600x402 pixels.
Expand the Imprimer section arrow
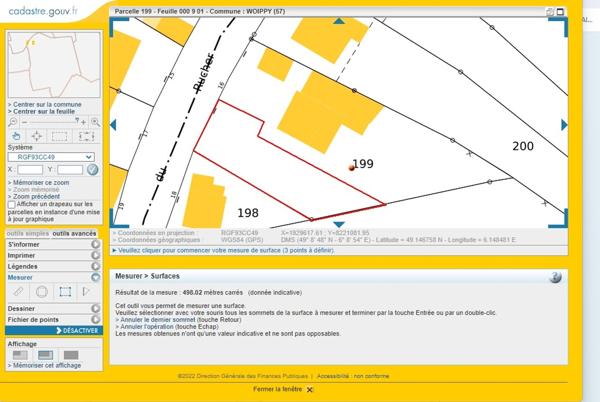95,255
